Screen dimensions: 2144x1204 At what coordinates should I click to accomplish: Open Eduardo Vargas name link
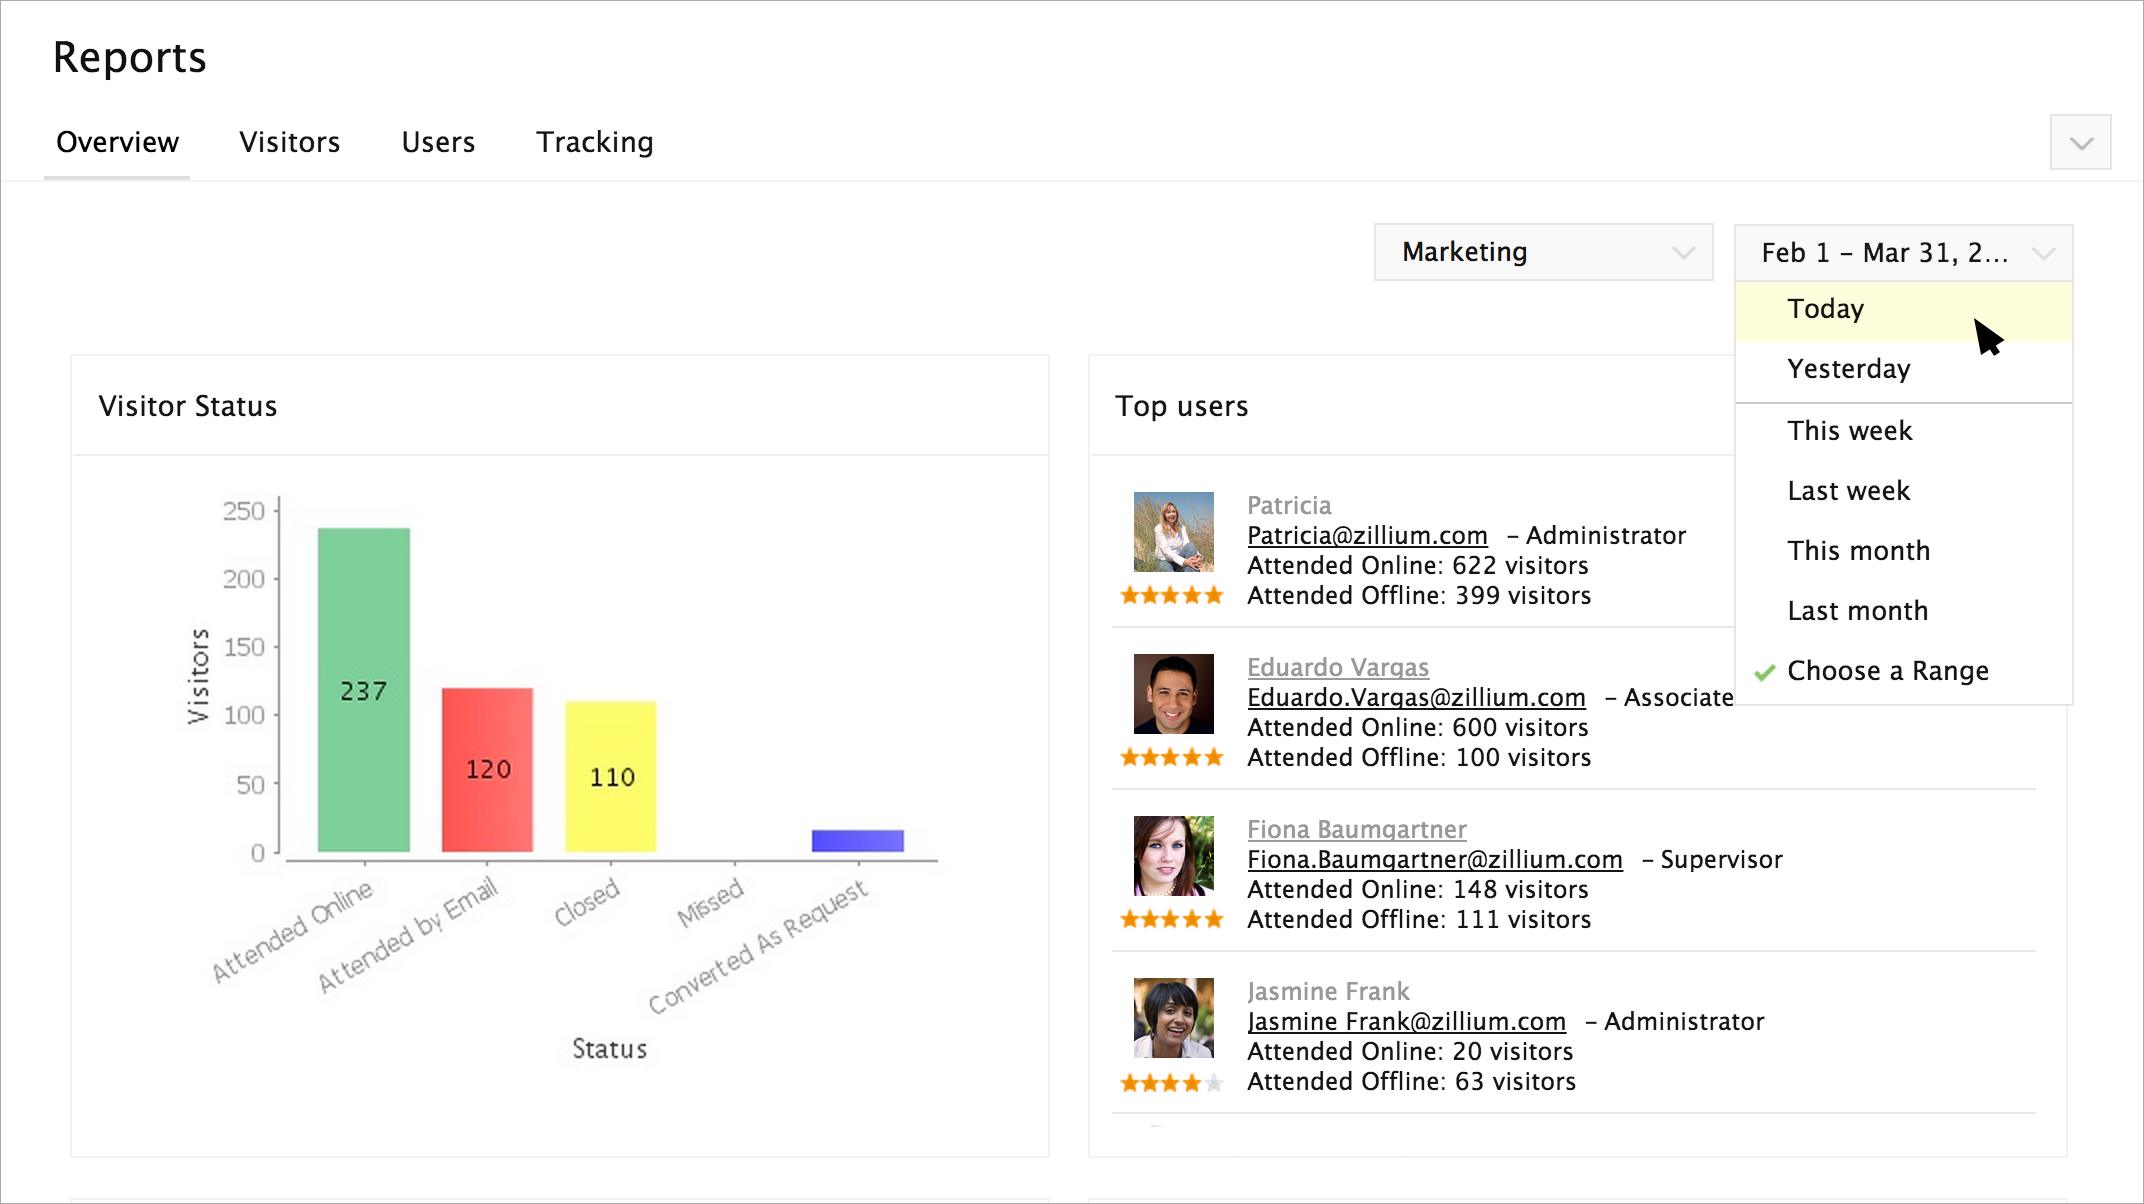coord(1338,667)
